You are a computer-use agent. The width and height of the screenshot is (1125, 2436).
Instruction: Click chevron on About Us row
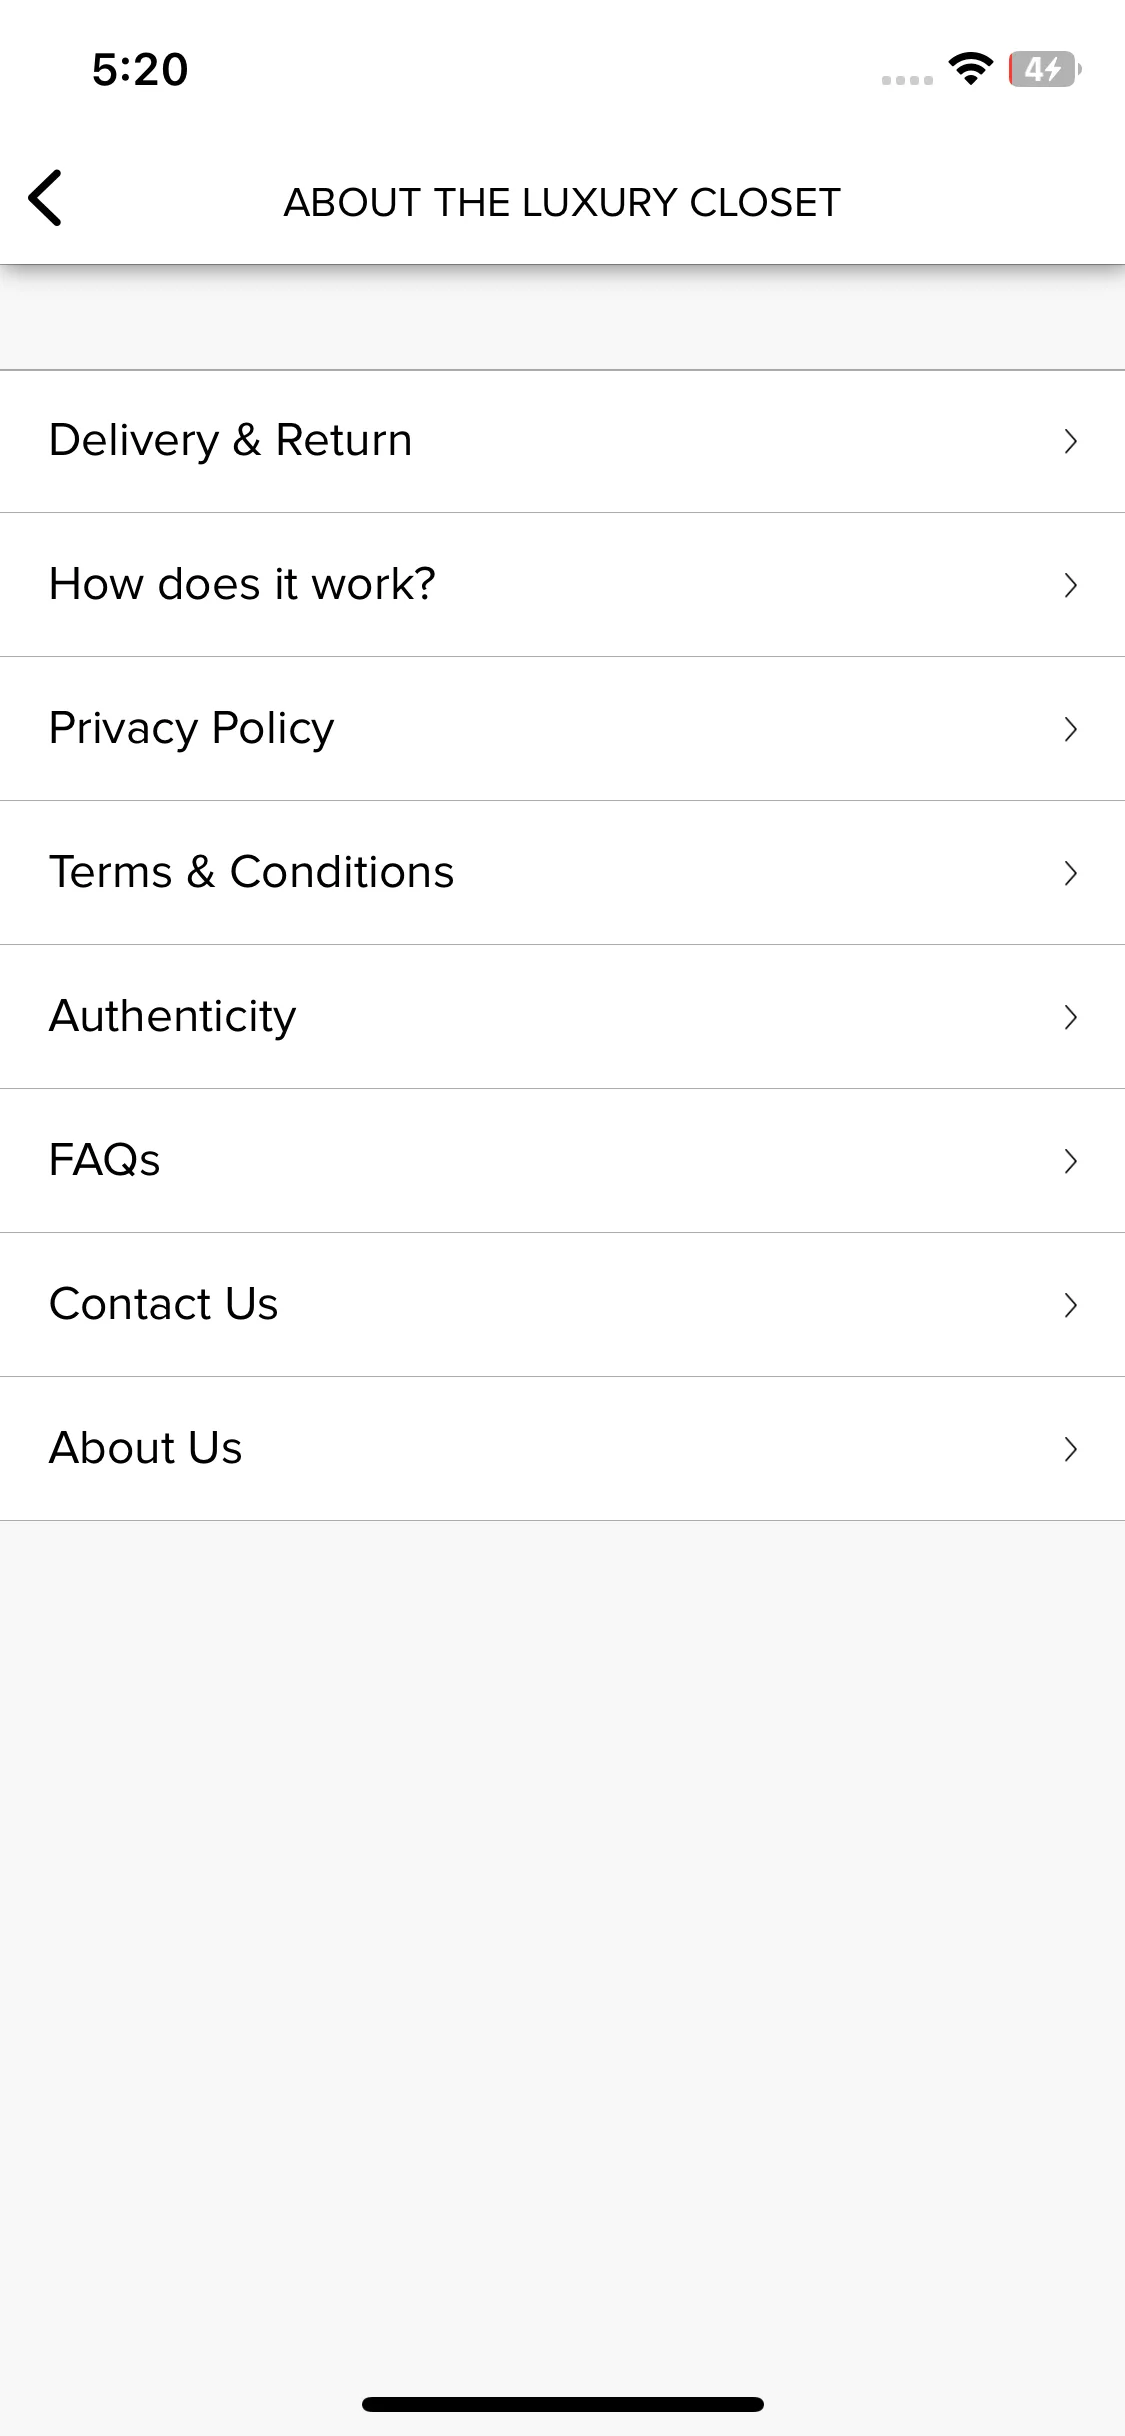click(1071, 1449)
